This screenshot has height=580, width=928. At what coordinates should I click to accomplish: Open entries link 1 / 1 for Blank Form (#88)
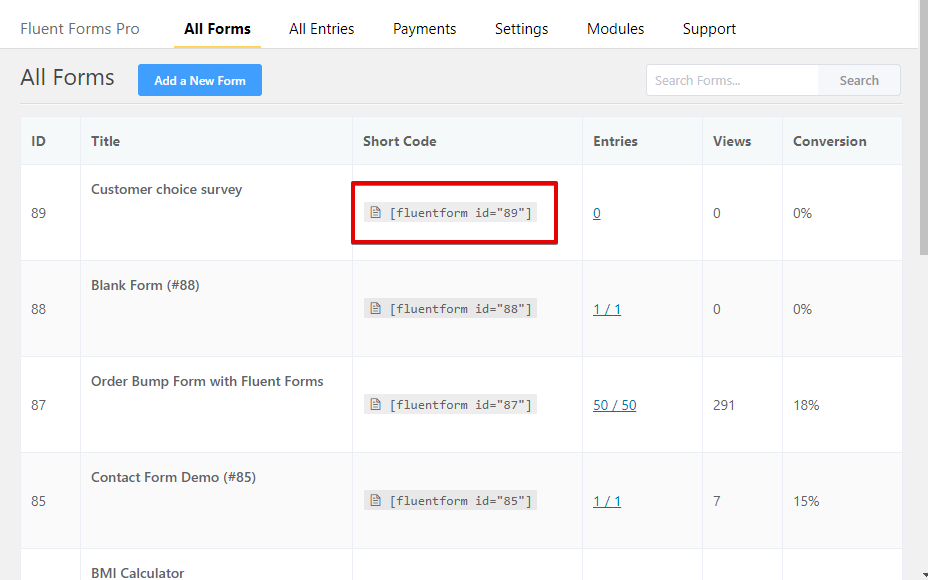click(607, 309)
